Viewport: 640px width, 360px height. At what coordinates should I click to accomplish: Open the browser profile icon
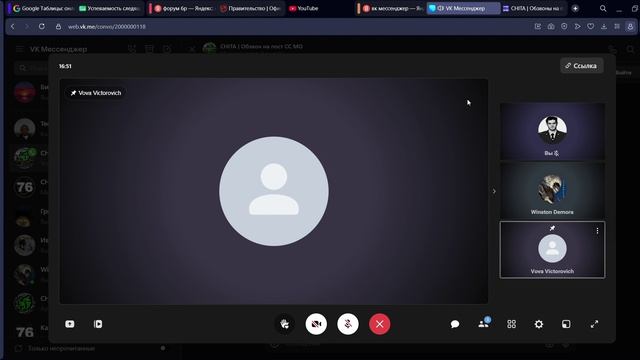click(x=630, y=27)
